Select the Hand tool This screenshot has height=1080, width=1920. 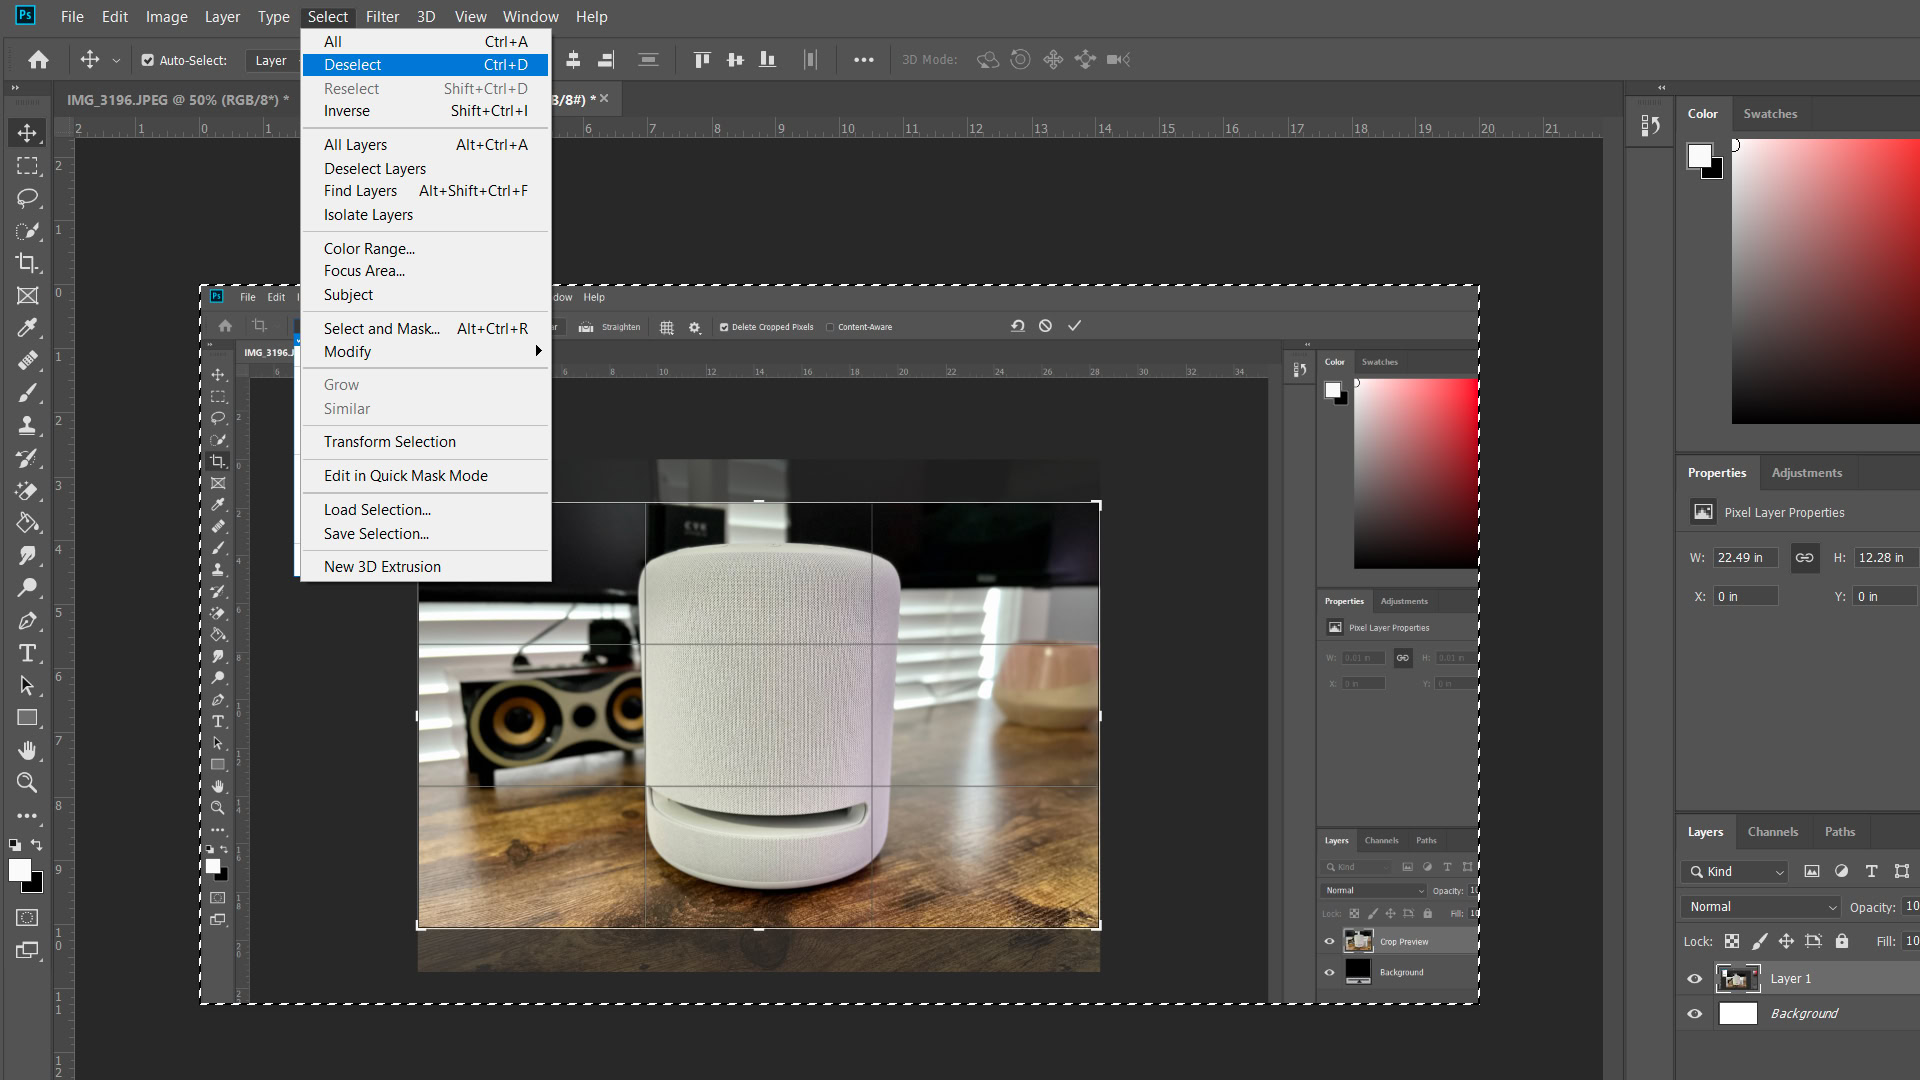click(27, 750)
